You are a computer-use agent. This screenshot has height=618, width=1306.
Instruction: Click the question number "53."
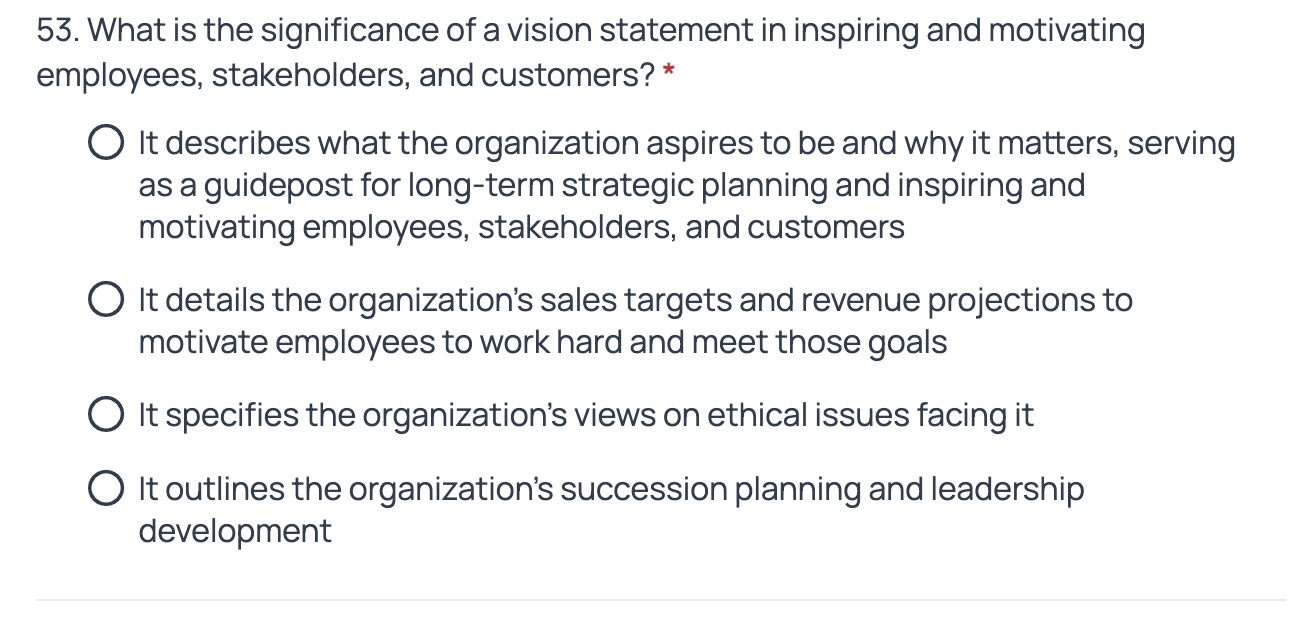coord(58,31)
